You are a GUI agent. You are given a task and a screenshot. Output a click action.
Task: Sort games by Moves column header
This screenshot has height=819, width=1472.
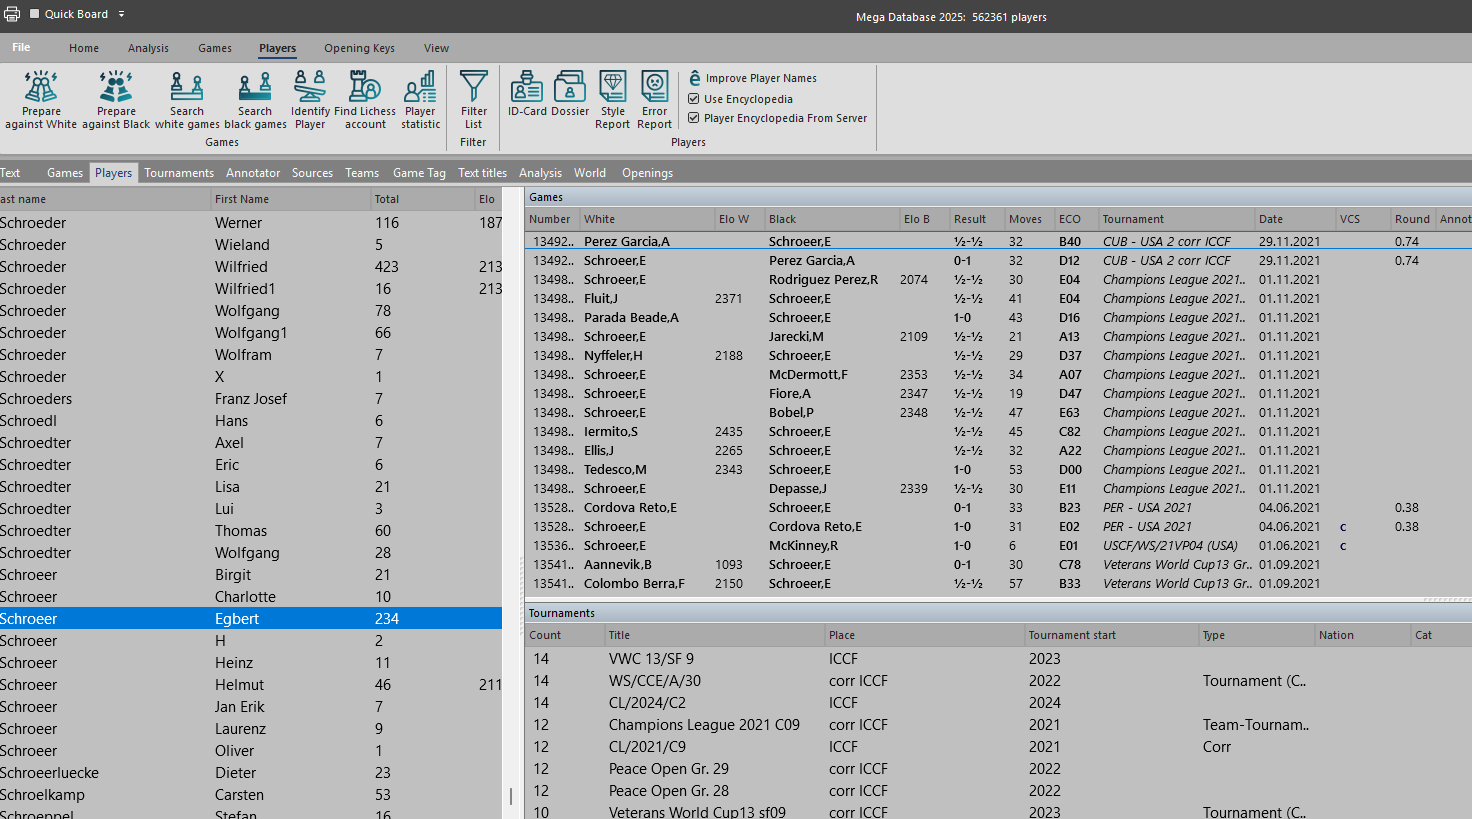(1029, 219)
